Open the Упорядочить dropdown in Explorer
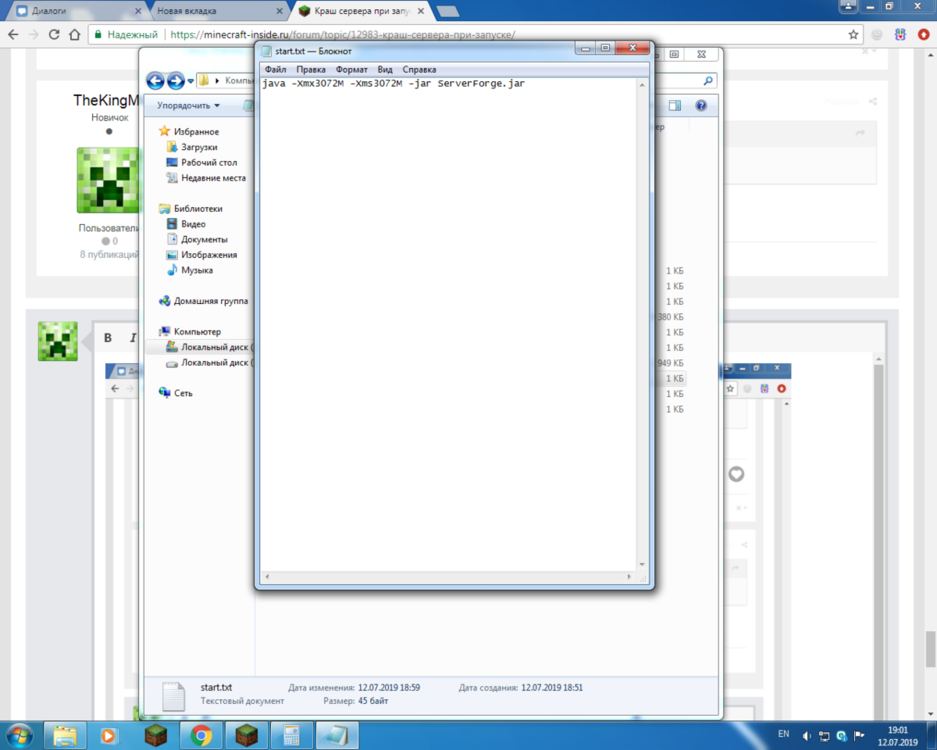Screen dimensions: 937x750 188,105
